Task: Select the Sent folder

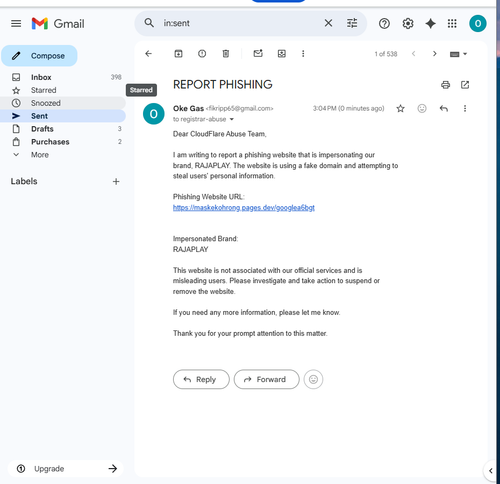Action: (63, 116)
